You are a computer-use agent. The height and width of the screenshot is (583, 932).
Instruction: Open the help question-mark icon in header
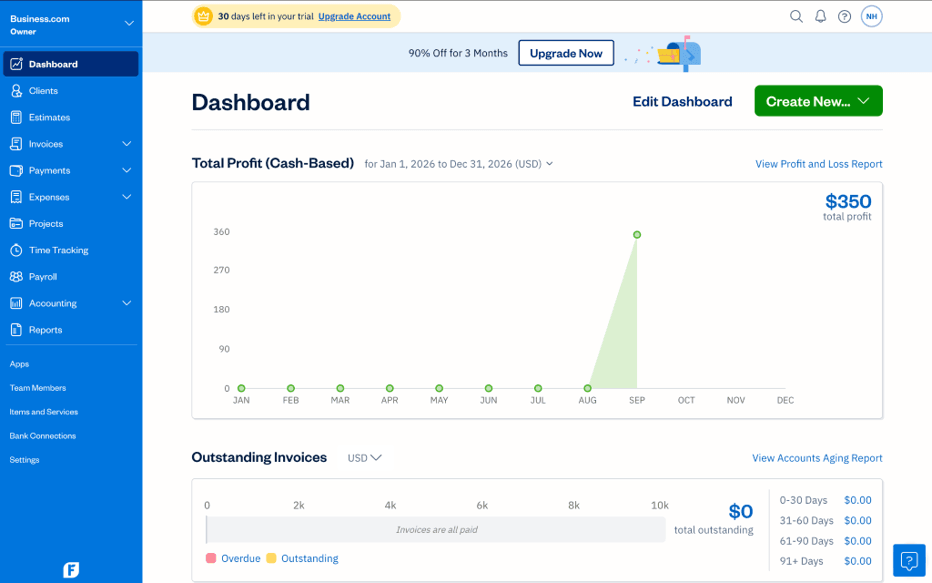coord(844,17)
